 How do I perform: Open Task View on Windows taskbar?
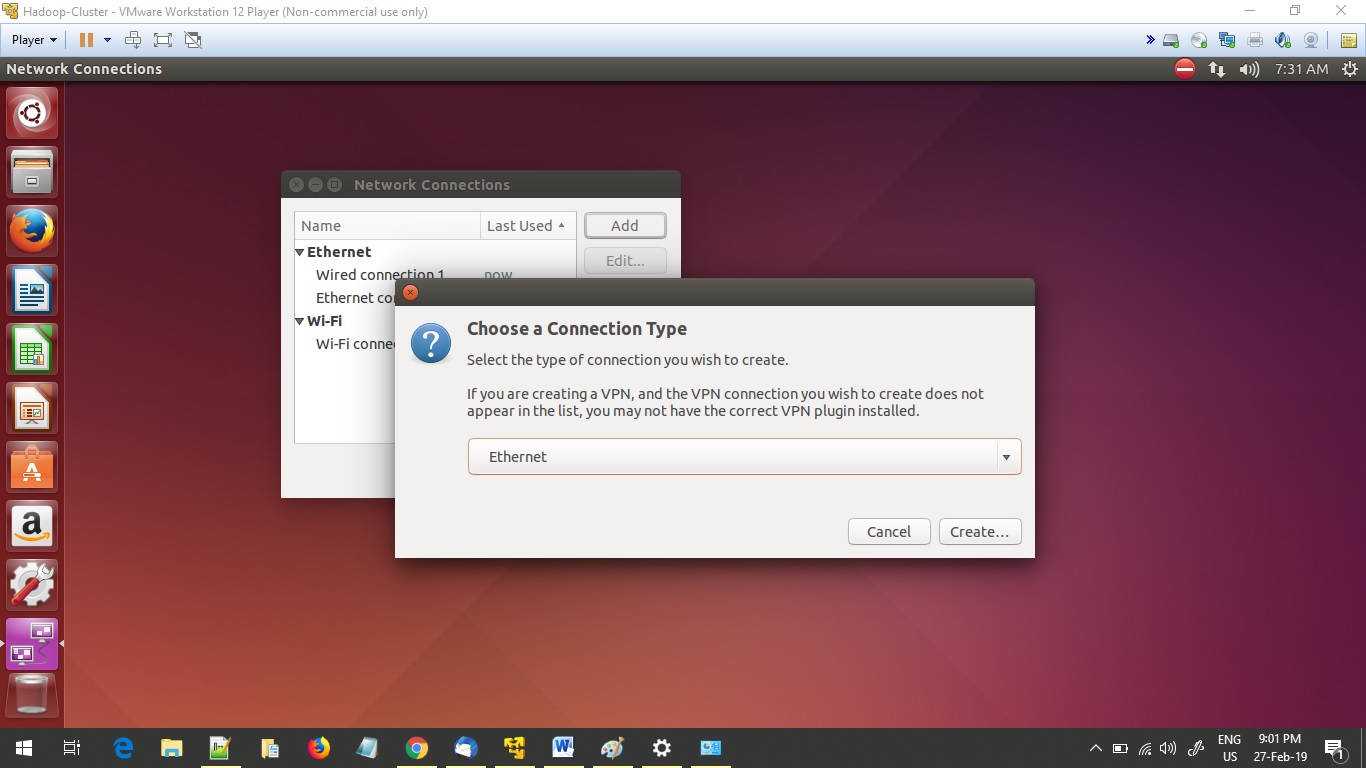coord(71,748)
